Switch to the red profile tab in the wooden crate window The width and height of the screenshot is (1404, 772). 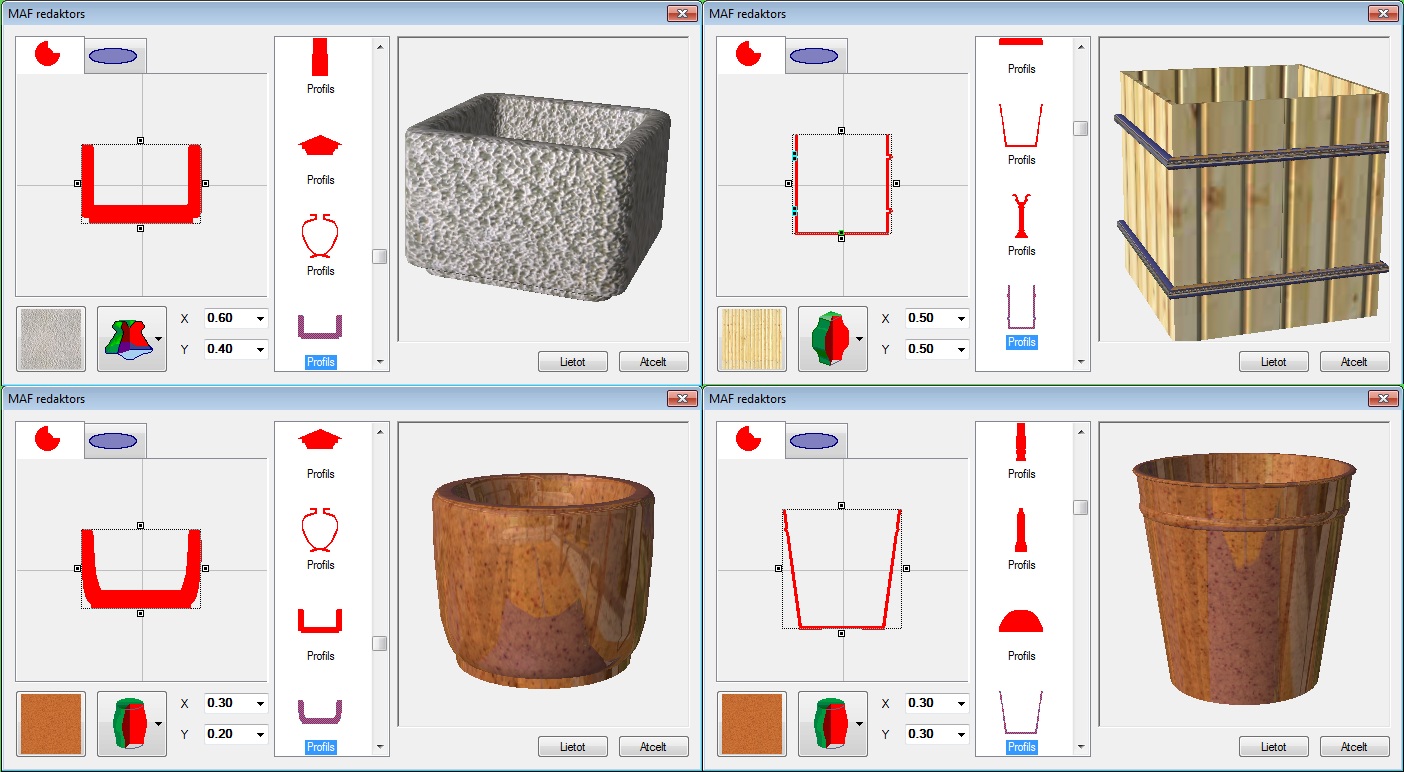coord(749,56)
